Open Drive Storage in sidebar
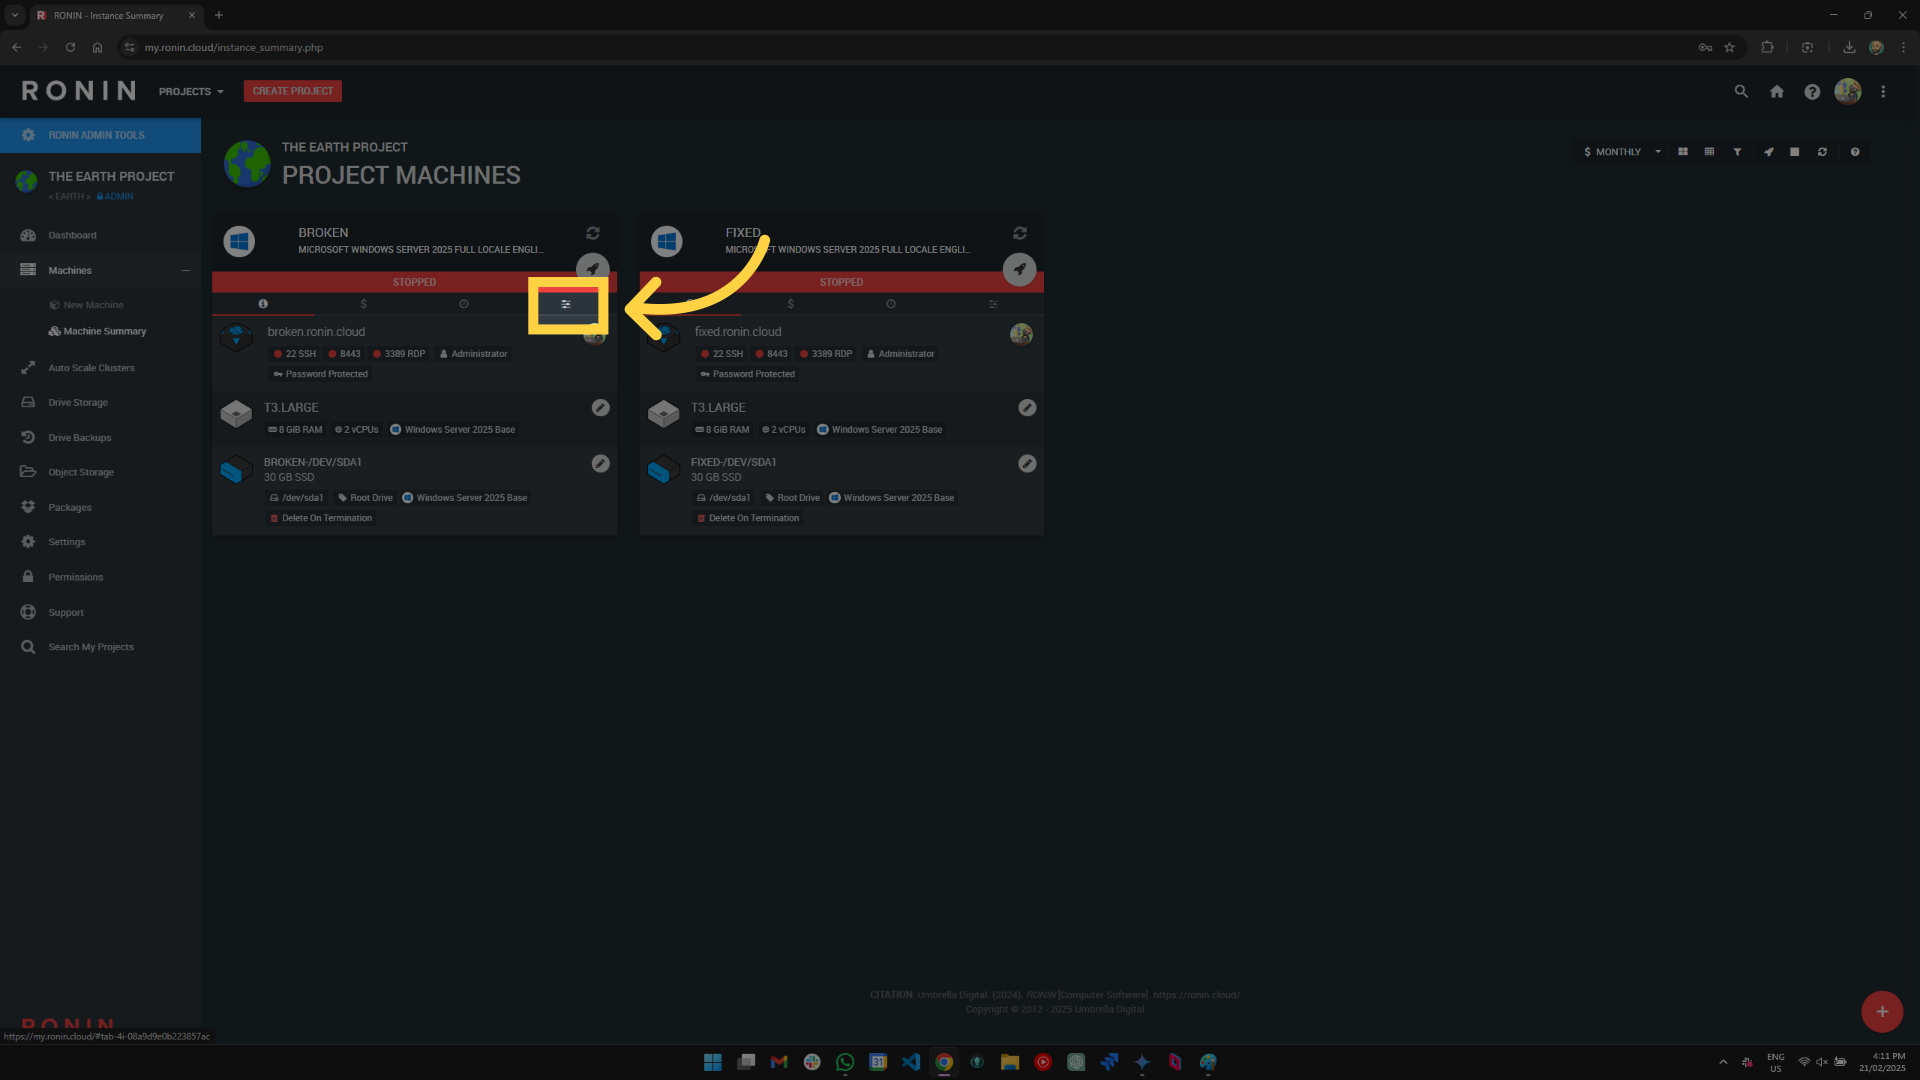Image resolution: width=1920 pixels, height=1080 pixels. tap(78, 403)
